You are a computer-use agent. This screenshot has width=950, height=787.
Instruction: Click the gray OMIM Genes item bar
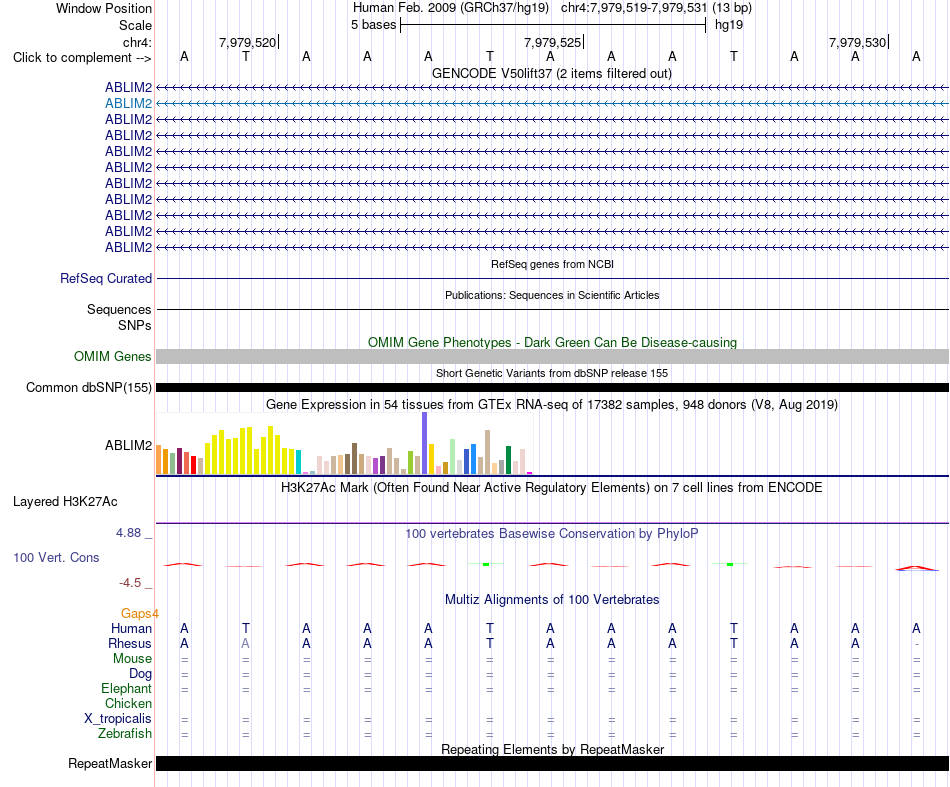552,356
